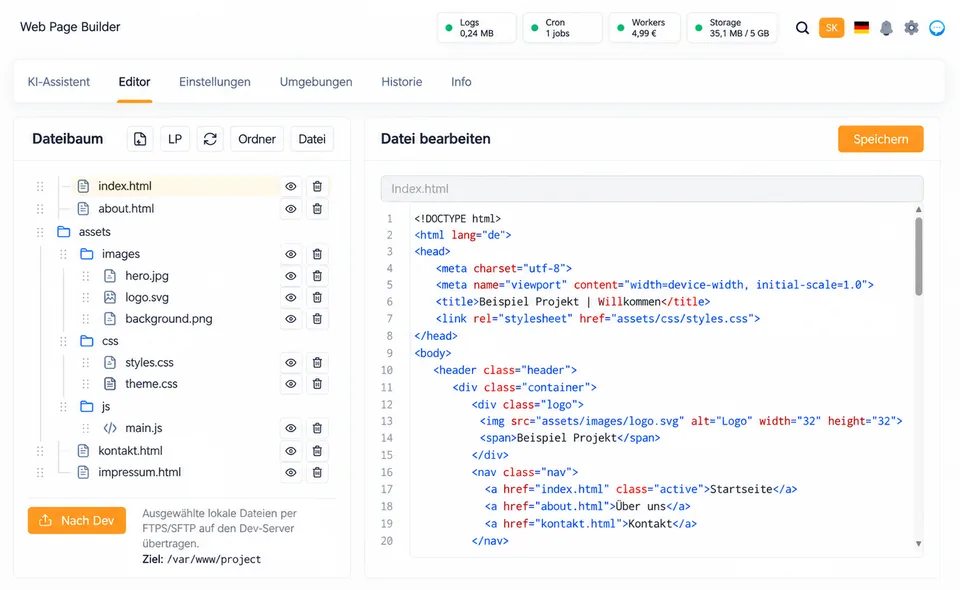This screenshot has width=960, height=590.
Task: Open the Historie tab
Action: pos(402,82)
